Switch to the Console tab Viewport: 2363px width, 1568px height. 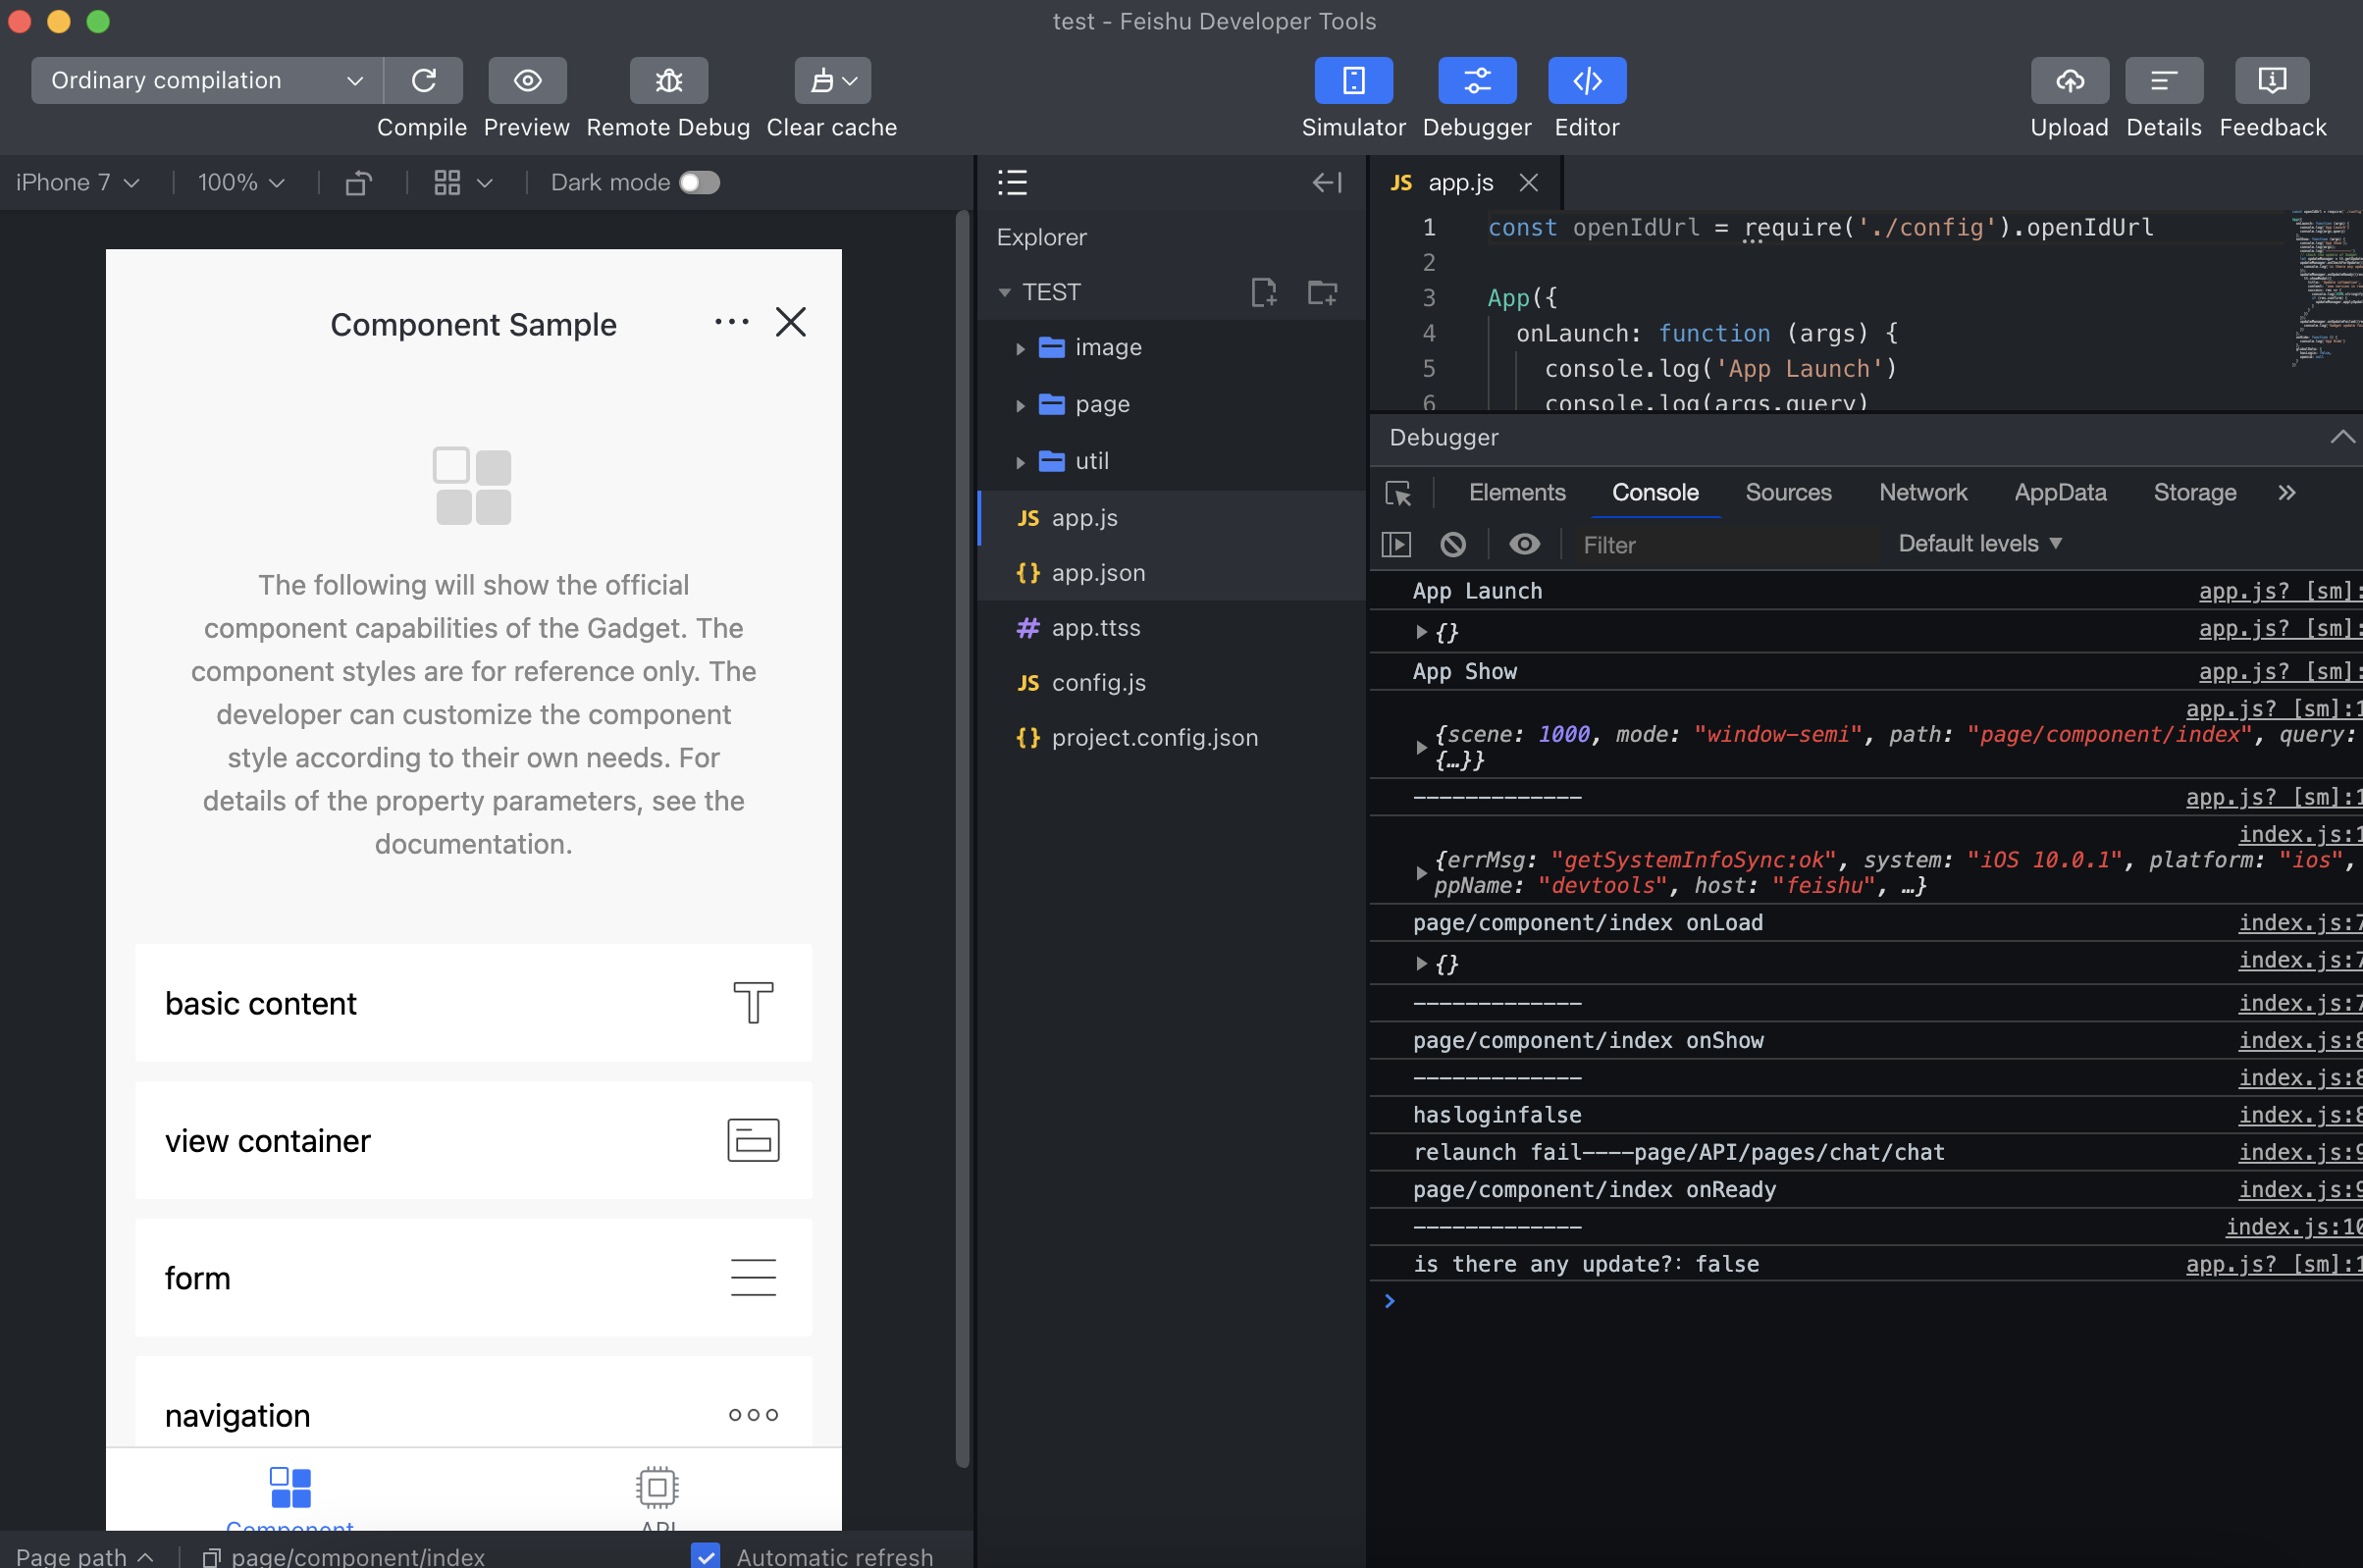coord(1655,493)
